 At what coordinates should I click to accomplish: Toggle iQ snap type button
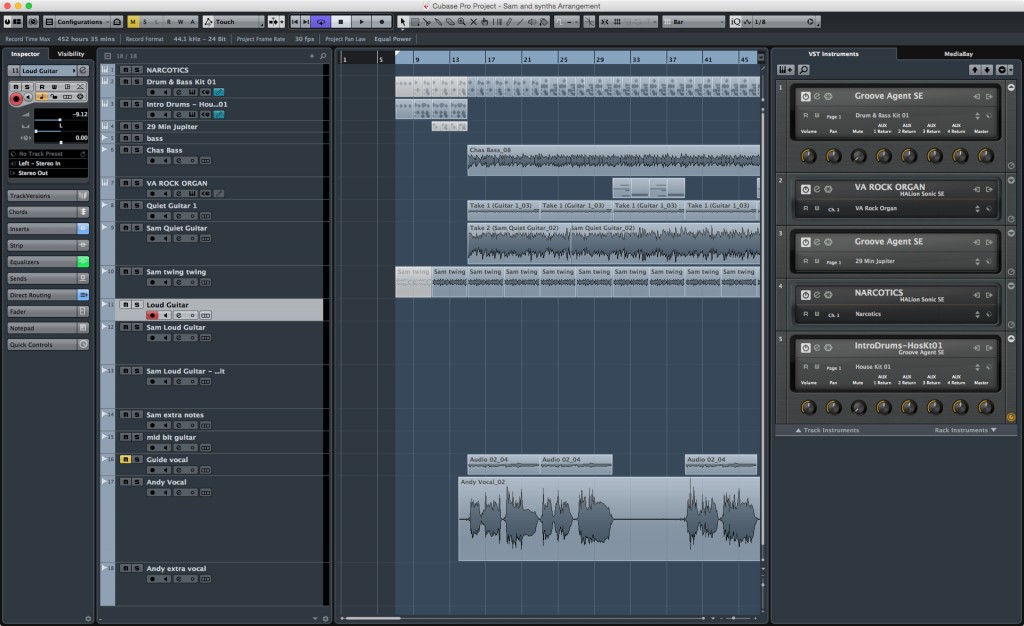[x=735, y=22]
